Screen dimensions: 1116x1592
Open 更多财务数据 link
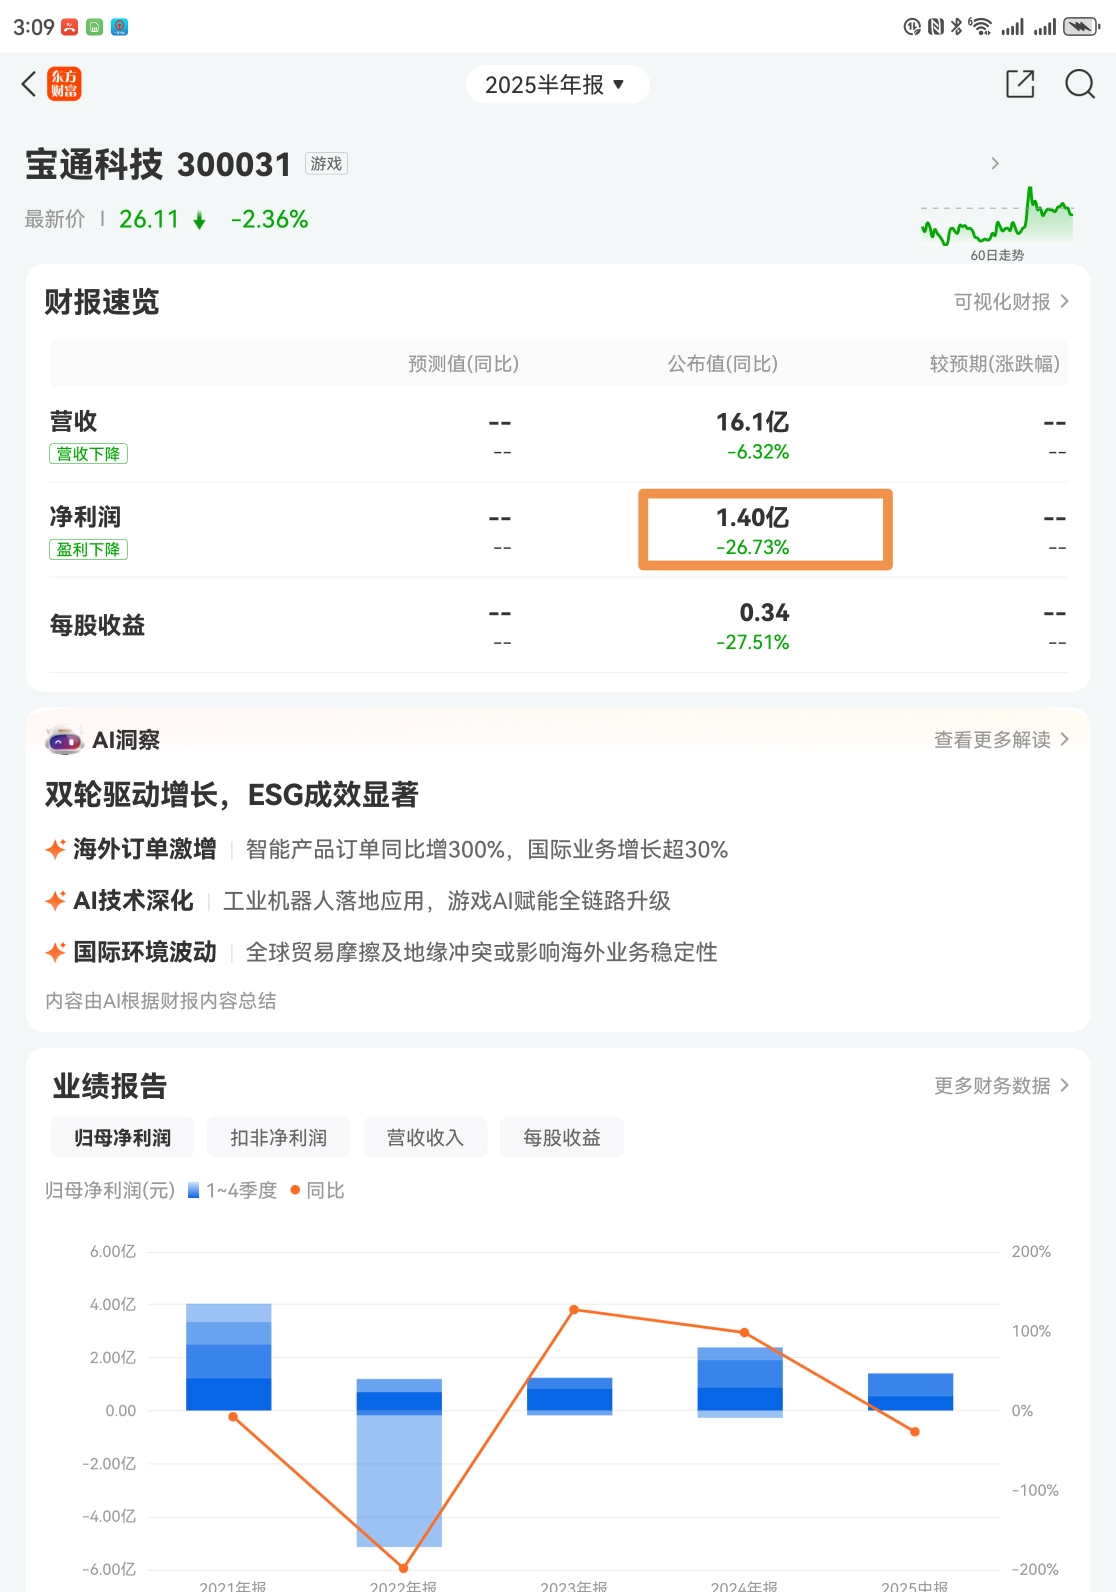(1001, 1086)
